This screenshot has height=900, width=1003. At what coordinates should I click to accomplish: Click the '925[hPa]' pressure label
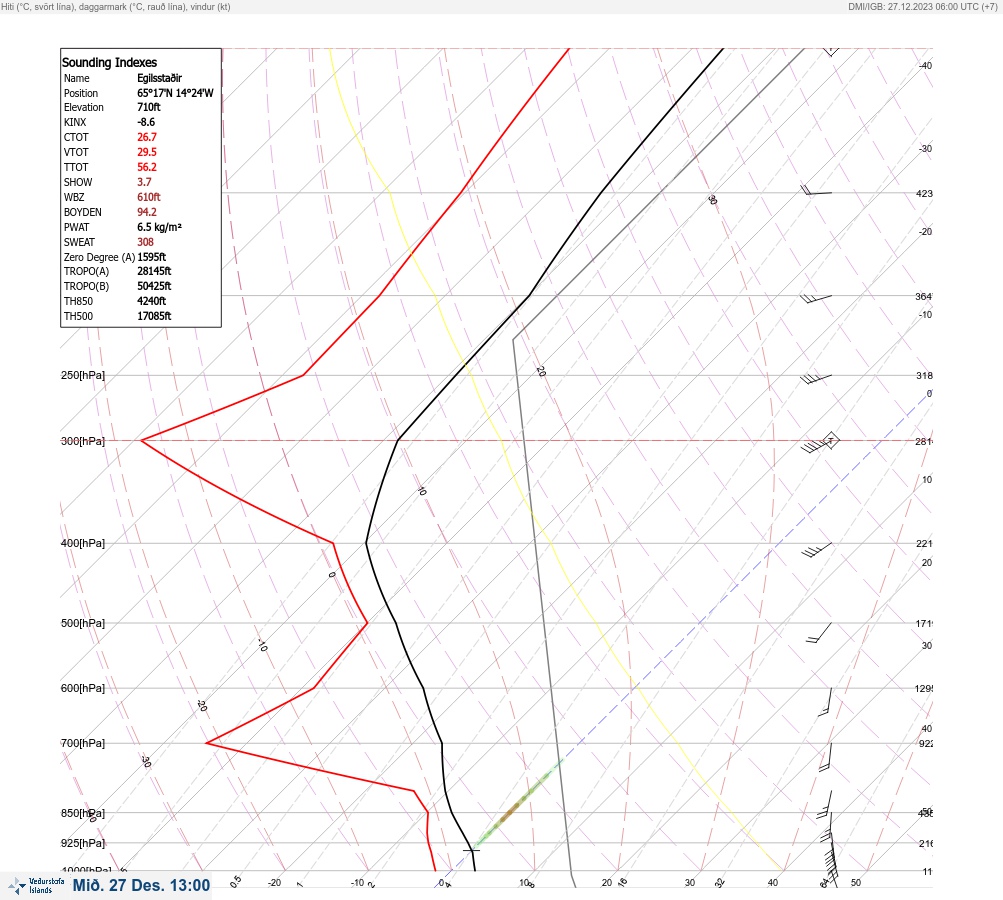(83, 843)
